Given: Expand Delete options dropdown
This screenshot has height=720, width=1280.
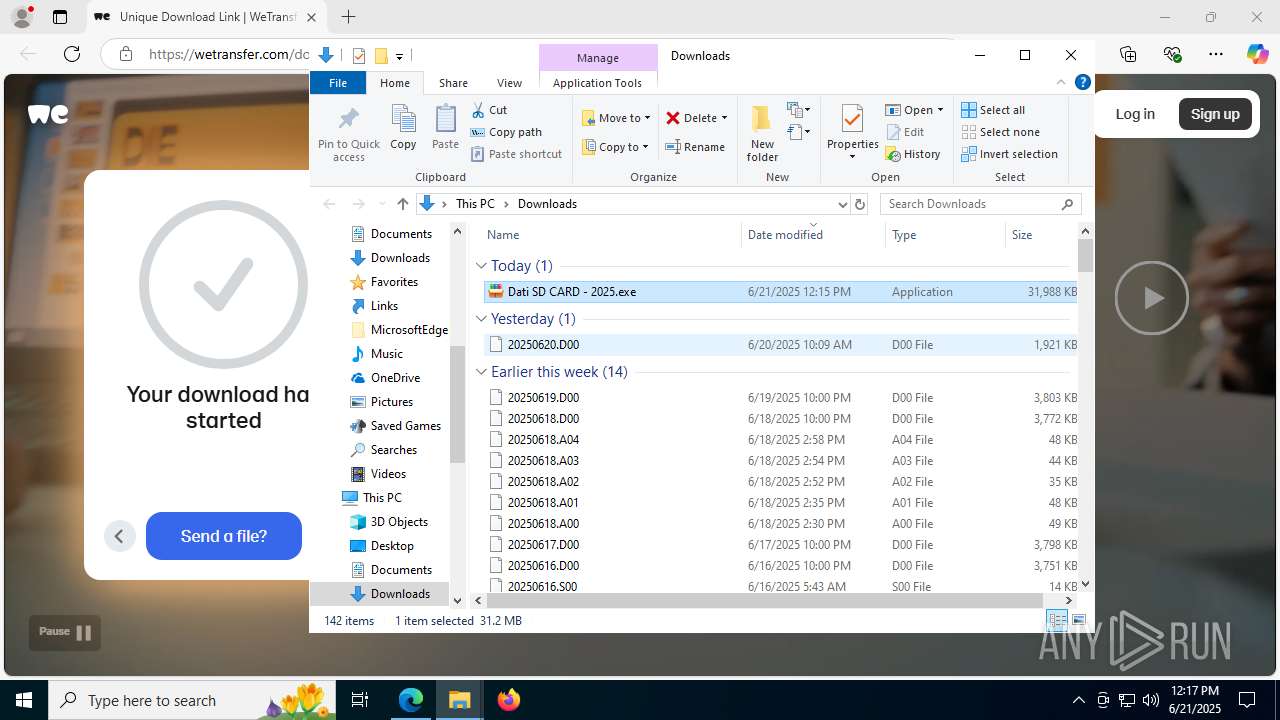Looking at the screenshot, I should [724, 118].
